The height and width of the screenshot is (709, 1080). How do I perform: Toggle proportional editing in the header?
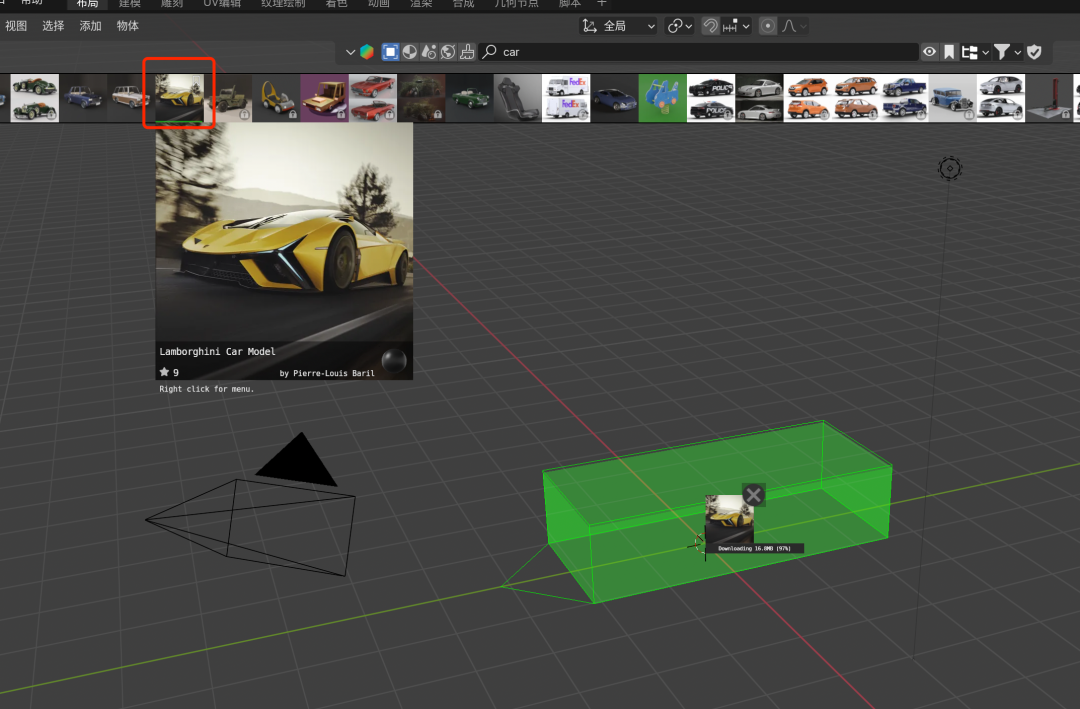point(768,26)
